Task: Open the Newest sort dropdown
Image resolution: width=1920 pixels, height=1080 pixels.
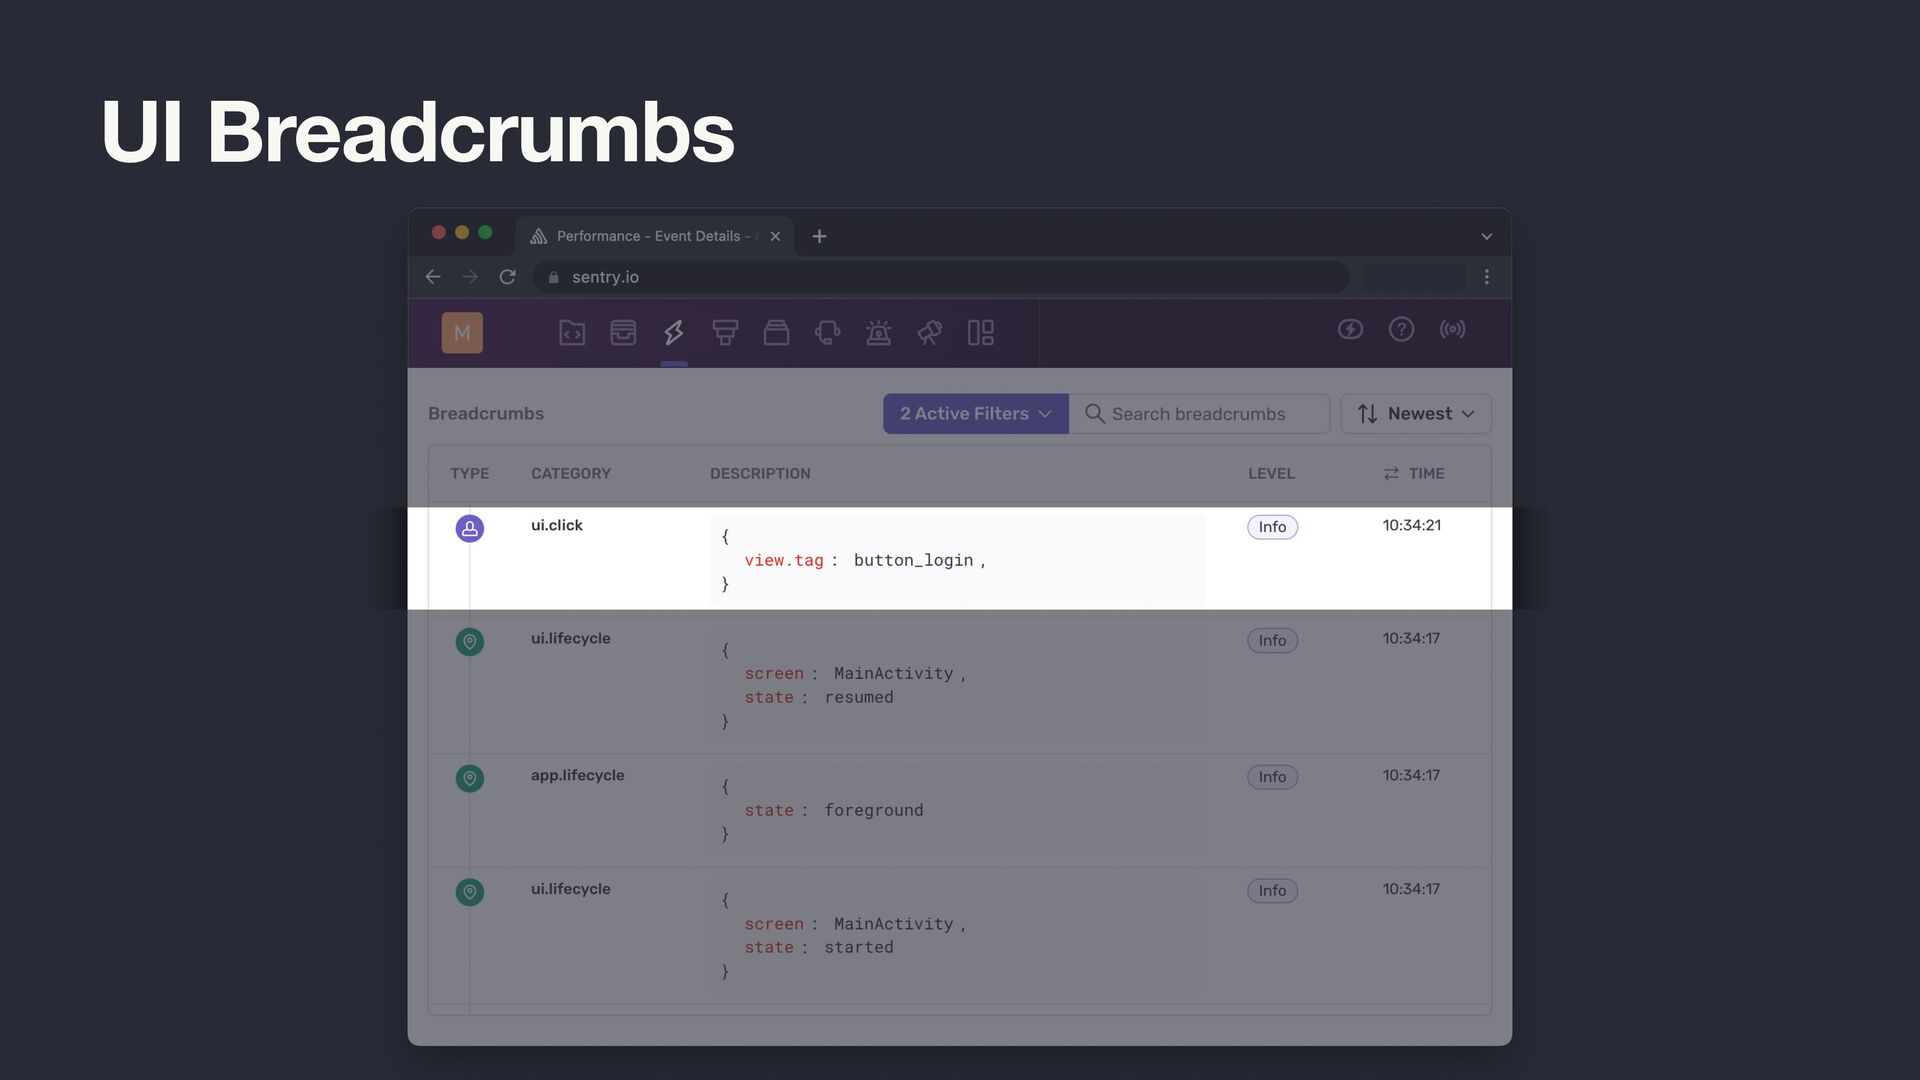Action: coord(1415,413)
